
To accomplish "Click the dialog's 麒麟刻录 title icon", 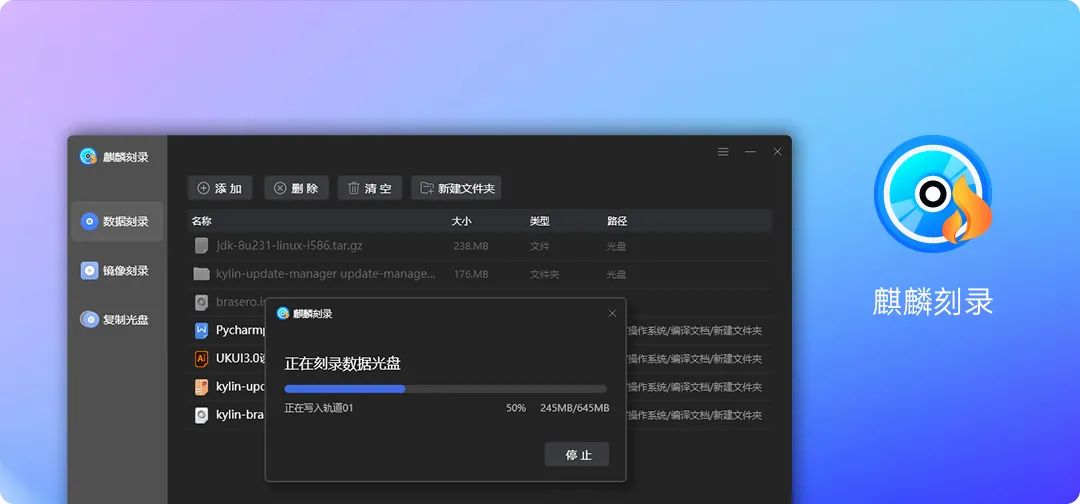I will tap(282, 313).
